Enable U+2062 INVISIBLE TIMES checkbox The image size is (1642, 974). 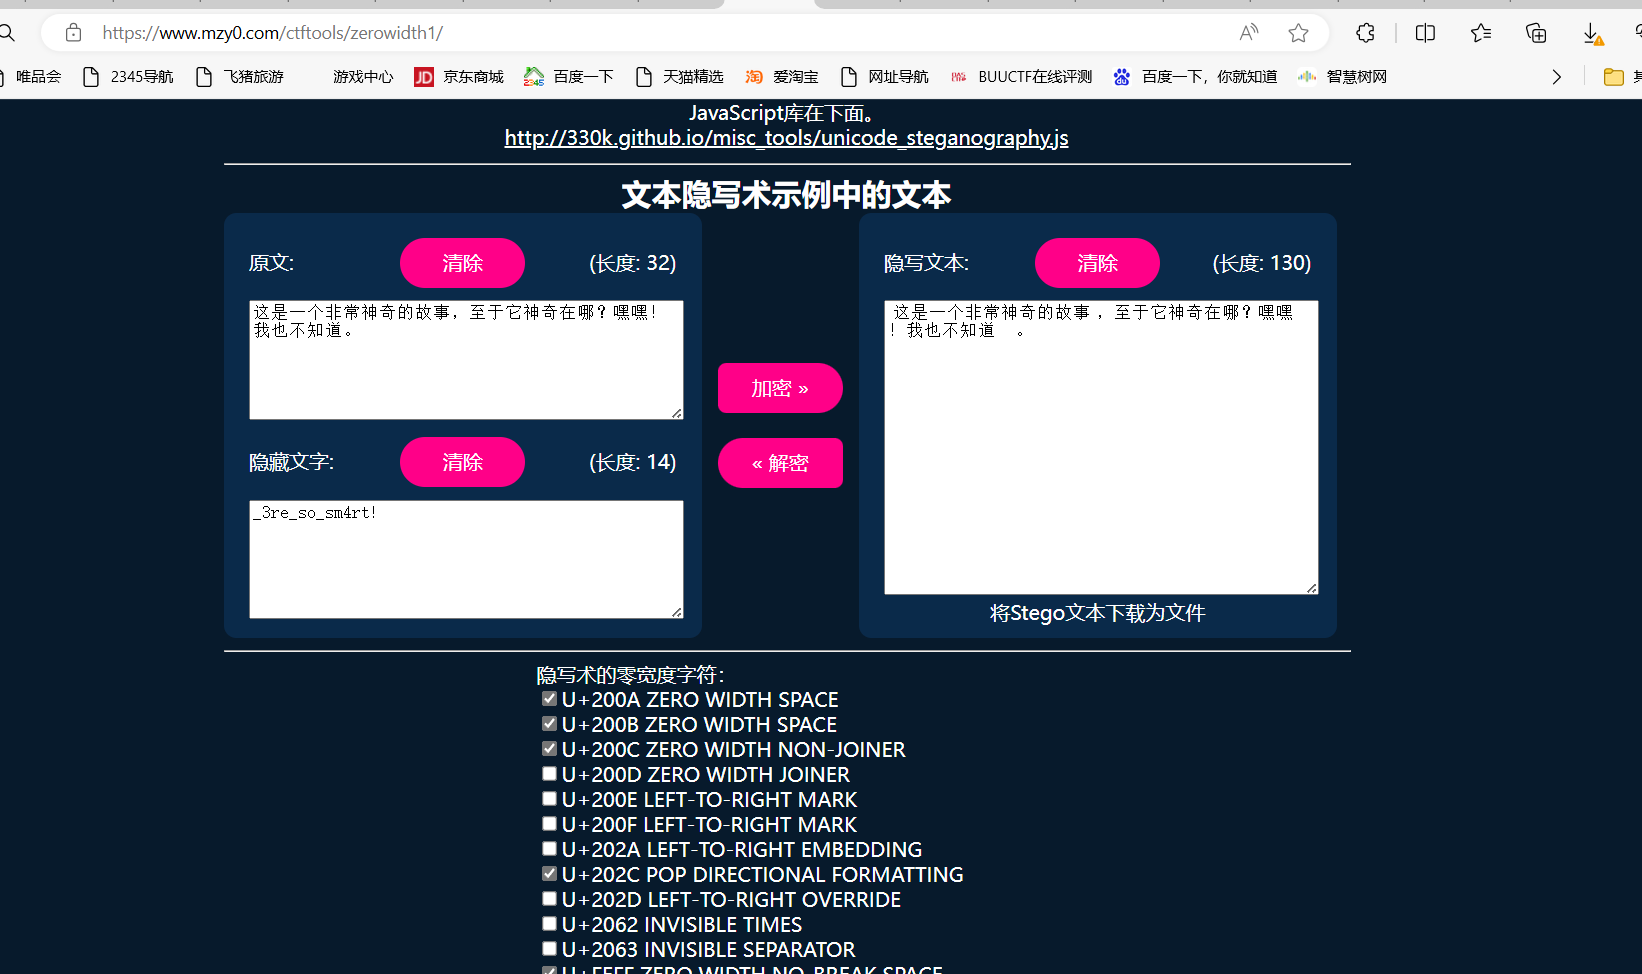(549, 924)
